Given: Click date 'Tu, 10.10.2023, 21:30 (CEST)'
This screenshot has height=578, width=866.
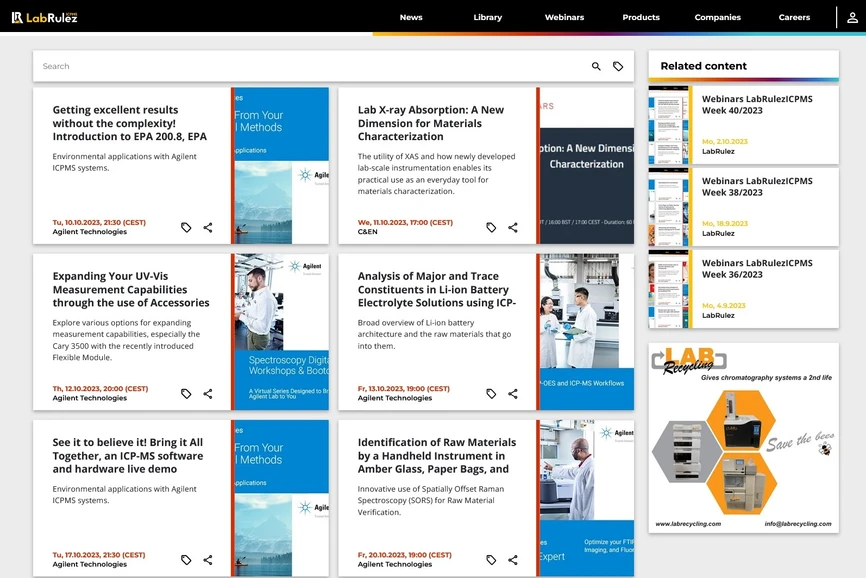Looking at the screenshot, I should [99, 222].
